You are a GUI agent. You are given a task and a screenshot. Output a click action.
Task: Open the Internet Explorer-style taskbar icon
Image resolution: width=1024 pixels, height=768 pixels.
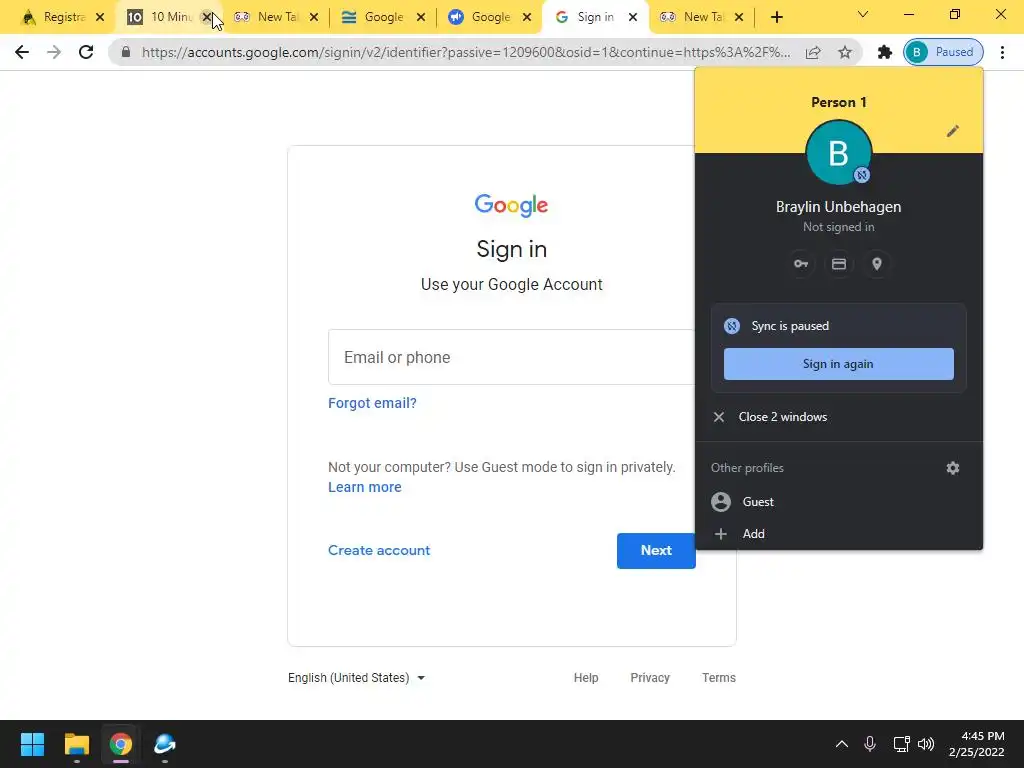pyautogui.click(x=165, y=744)
